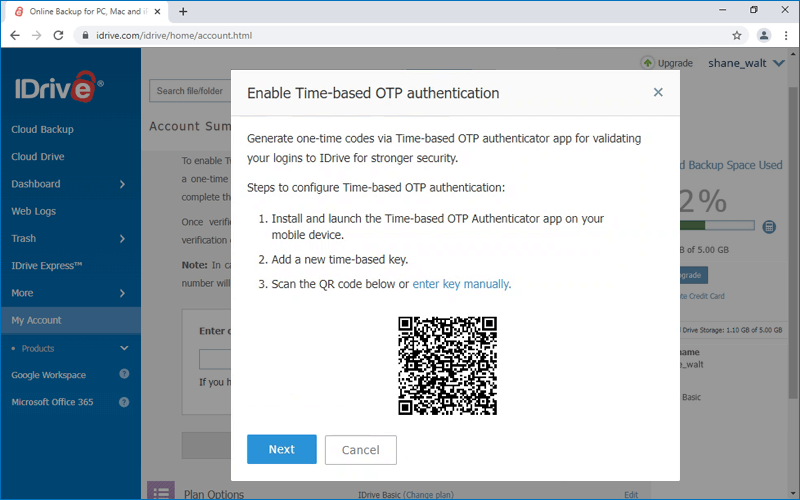The height and width of the screenshot is (500, 800).
Task: Click the enter key manually link
Action: (461, 284)
